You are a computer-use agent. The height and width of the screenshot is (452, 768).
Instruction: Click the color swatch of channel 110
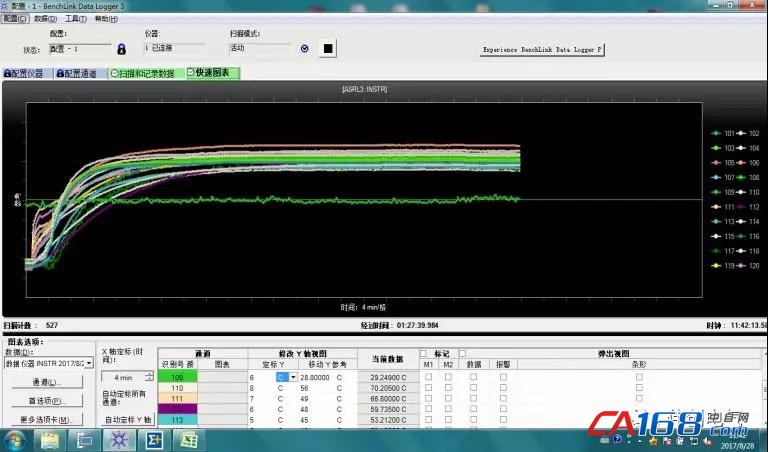click(177, 388)
